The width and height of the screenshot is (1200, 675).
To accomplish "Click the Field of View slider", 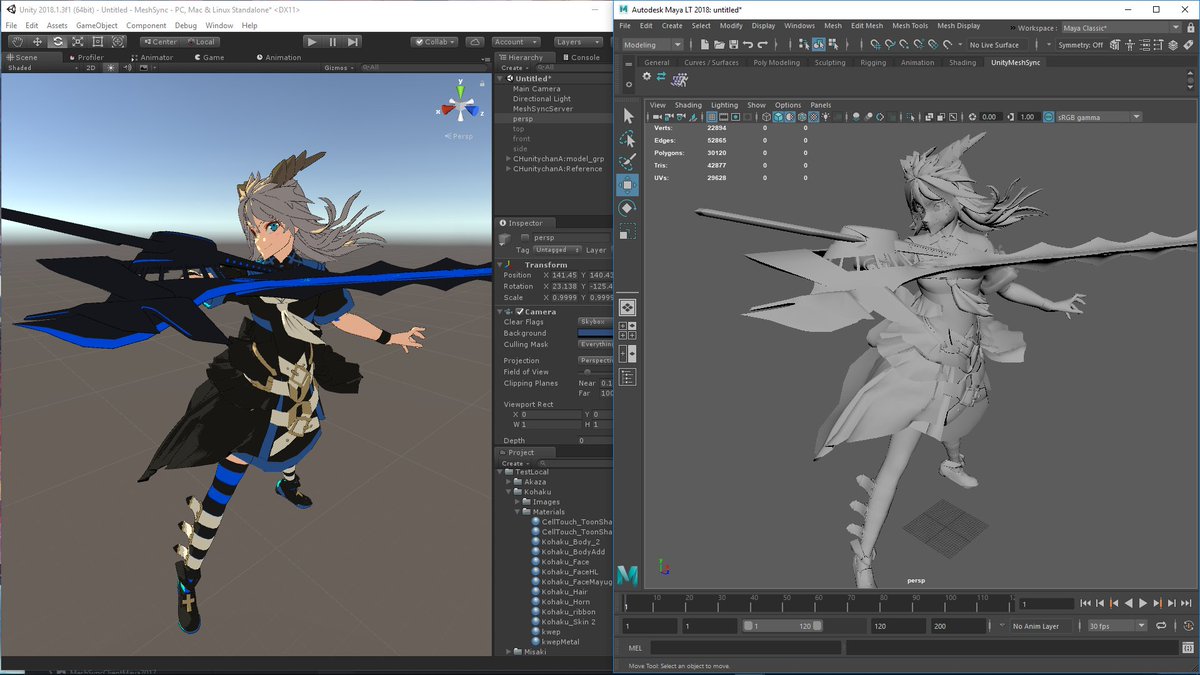I will (595, 372).
